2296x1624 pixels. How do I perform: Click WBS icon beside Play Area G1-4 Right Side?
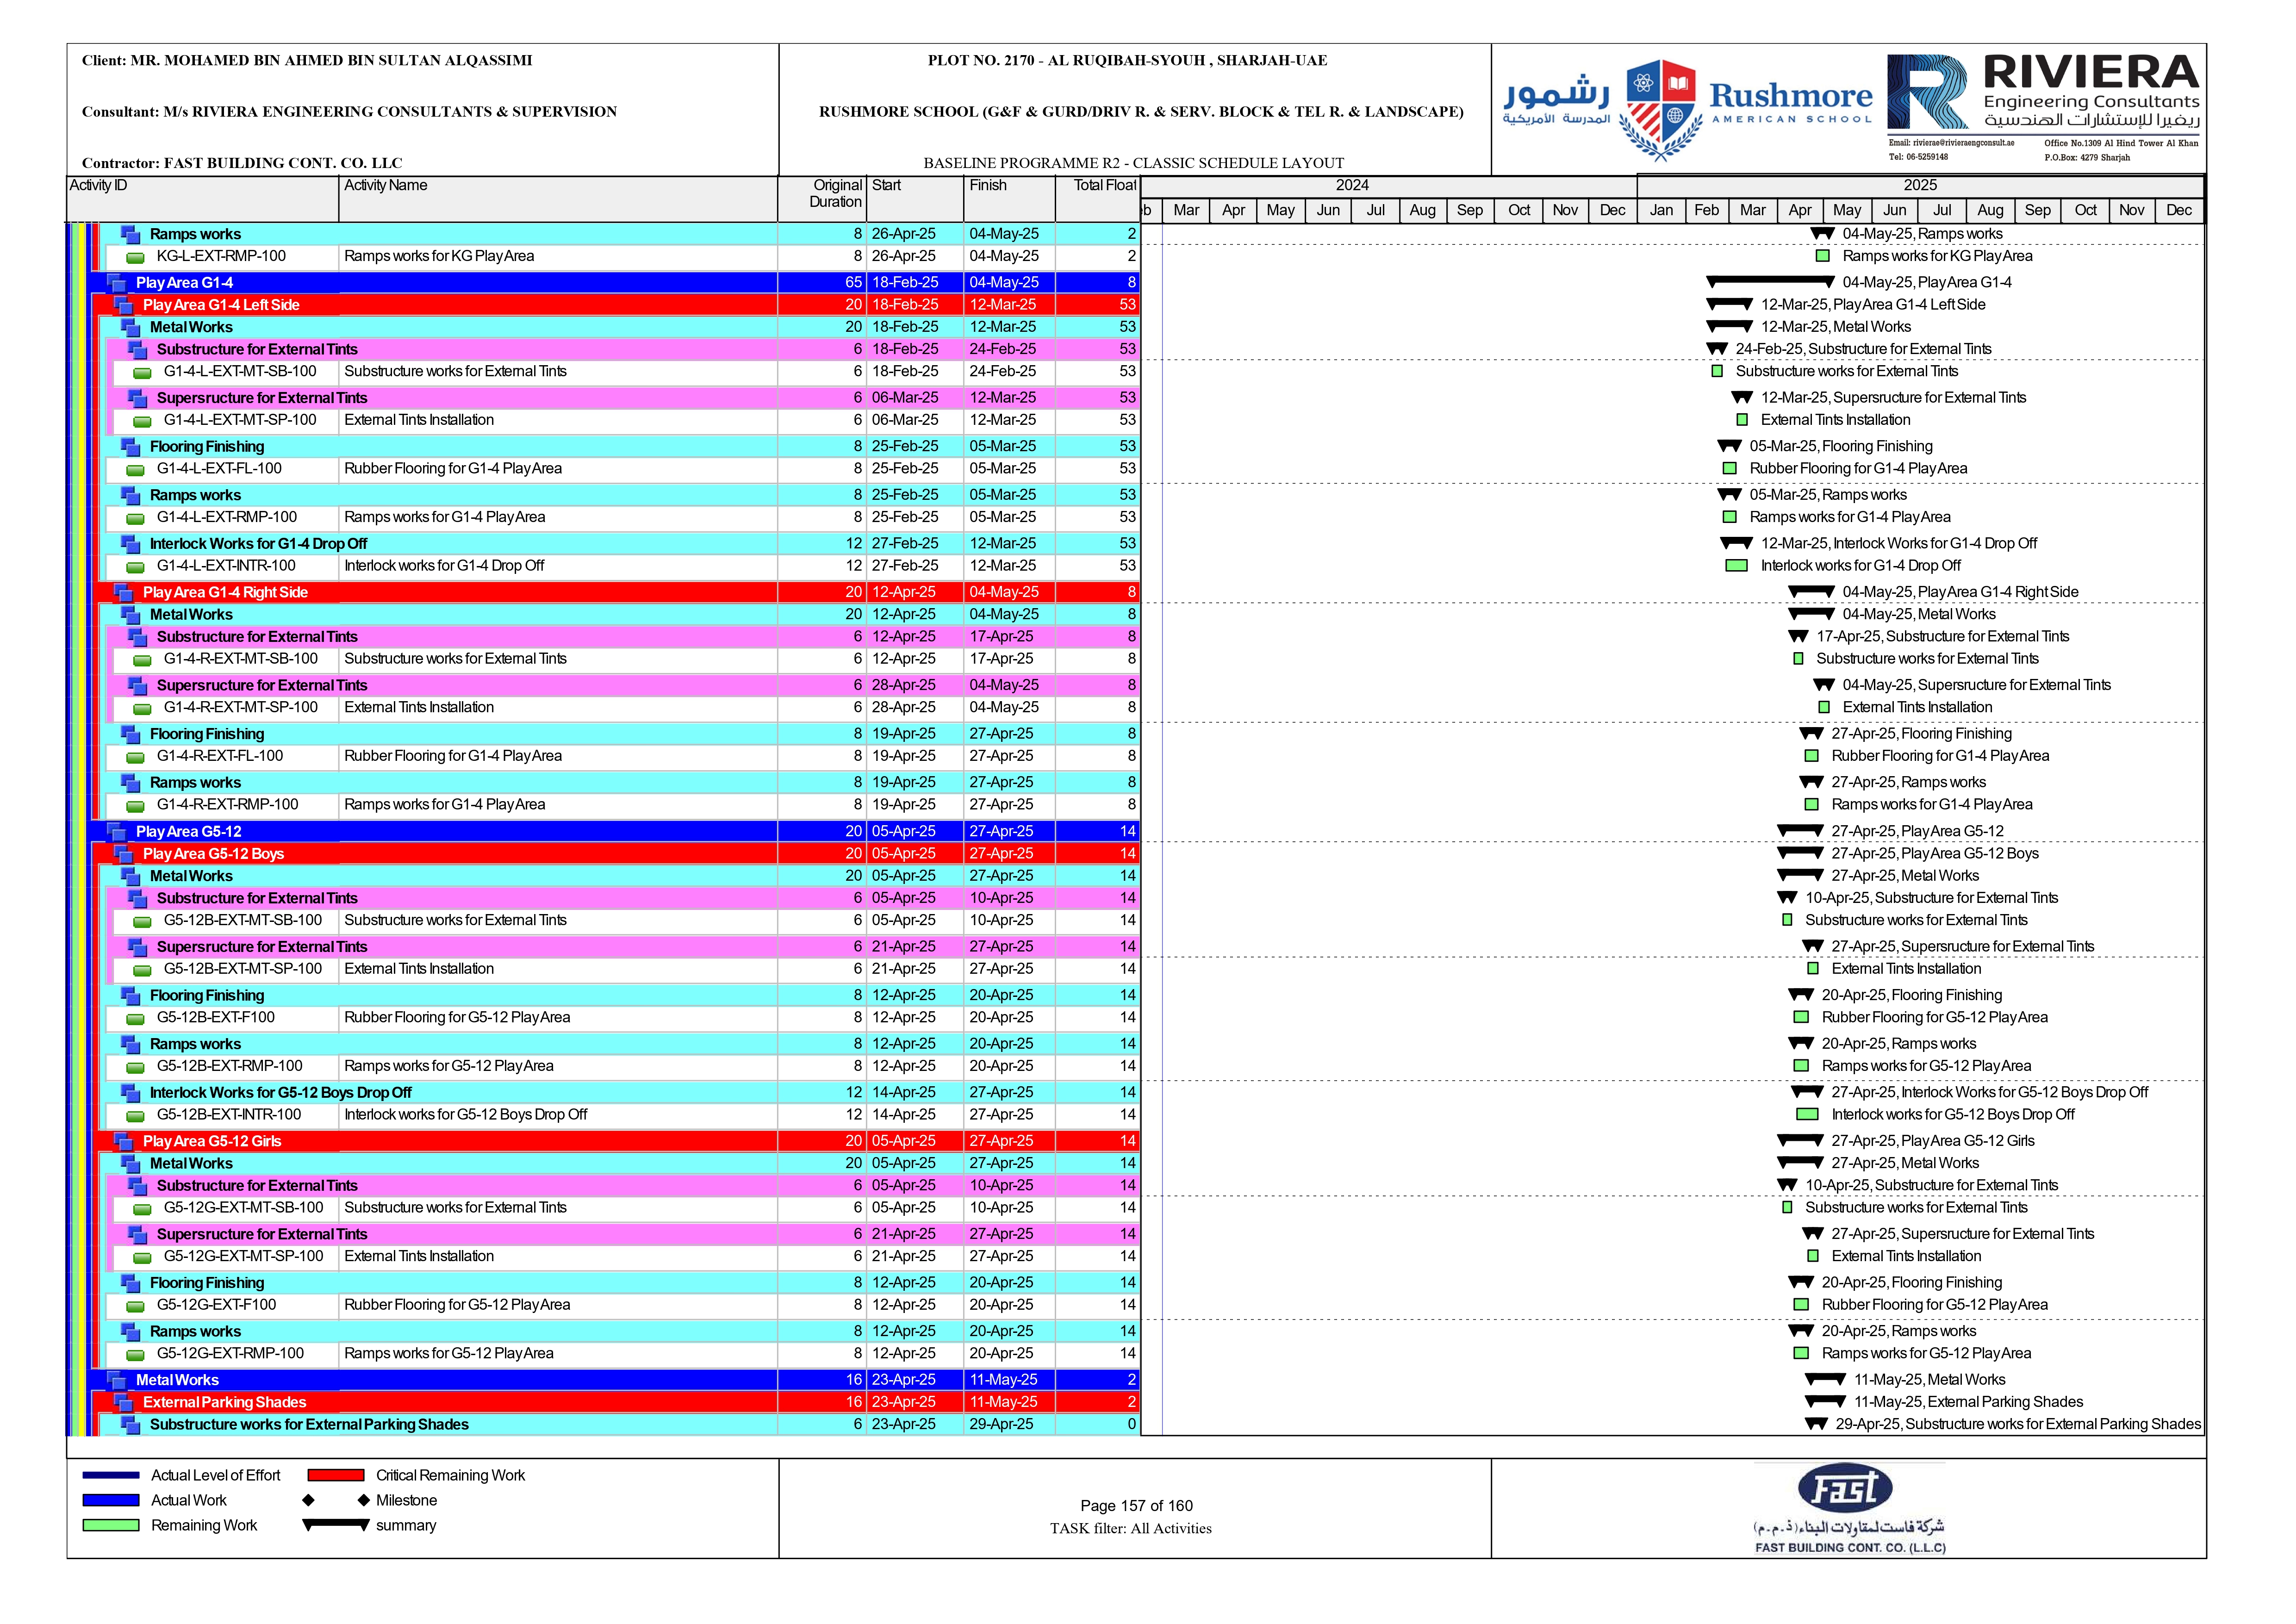(x=124, y=593)
